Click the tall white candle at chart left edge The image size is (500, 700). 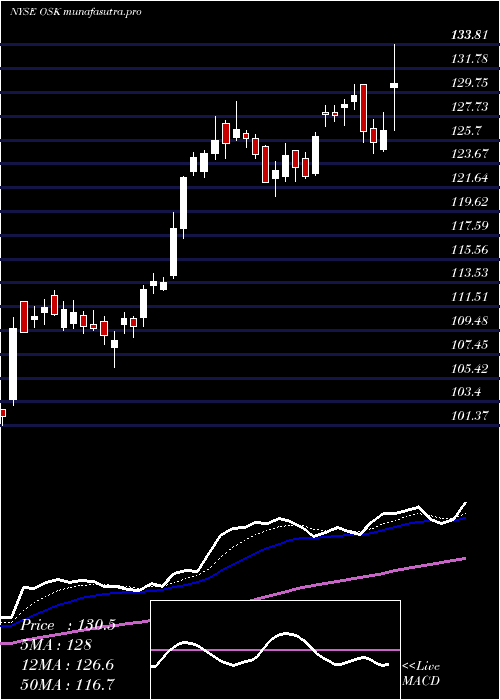pyautogui.click(x=13, y=364)
